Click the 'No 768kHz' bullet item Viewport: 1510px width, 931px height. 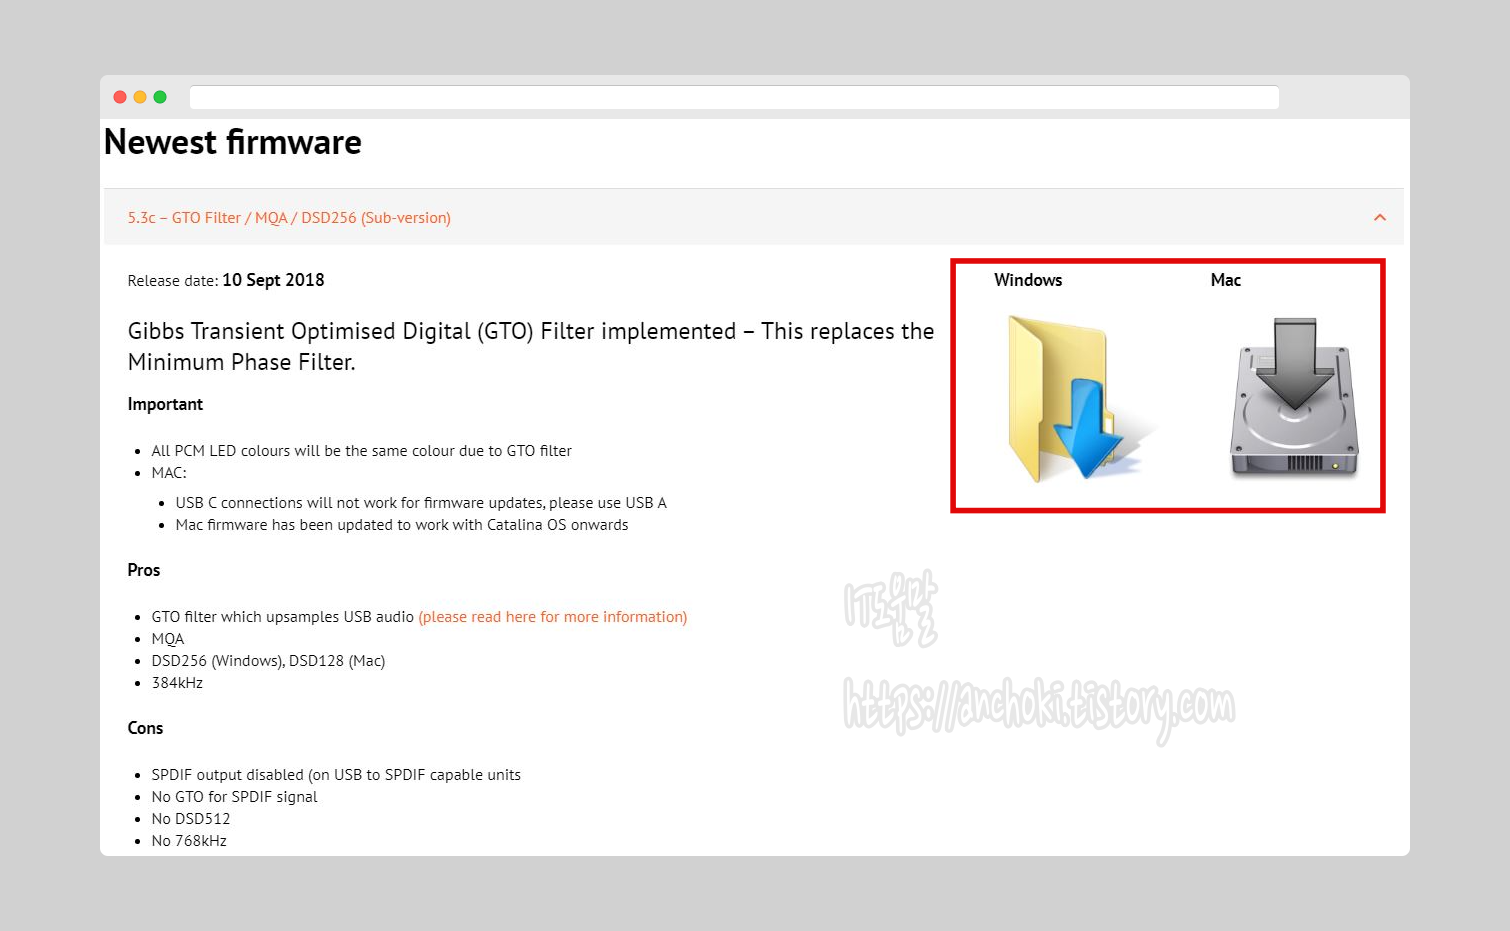[x=189, y=841]
